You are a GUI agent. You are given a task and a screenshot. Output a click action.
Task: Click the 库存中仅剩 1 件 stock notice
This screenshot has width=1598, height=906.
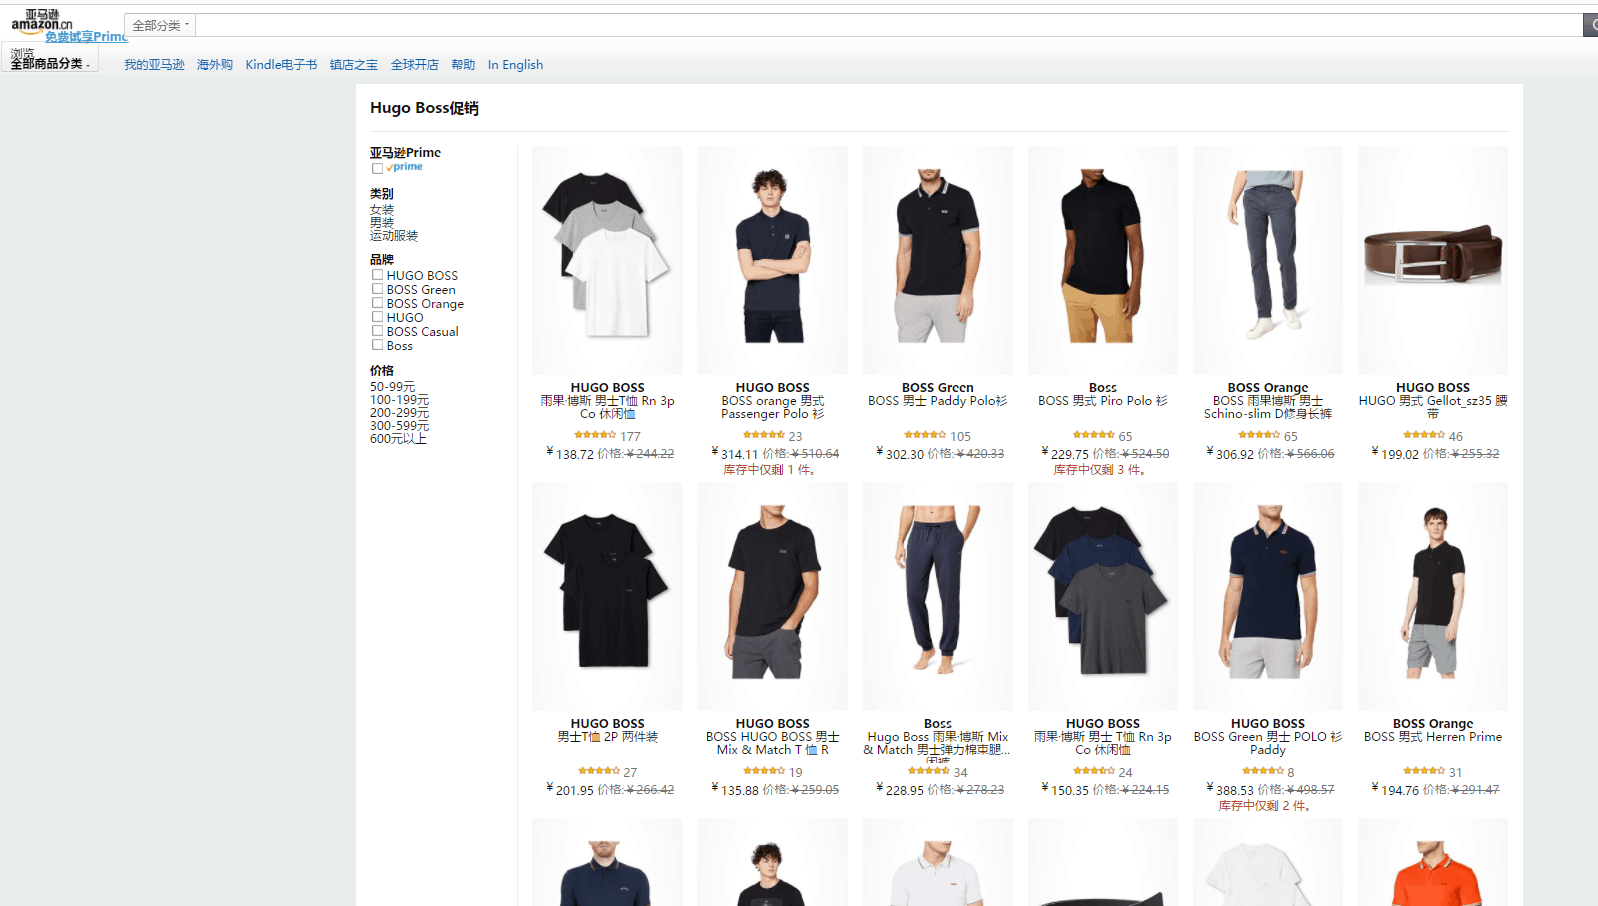click(x=769, y=470)
